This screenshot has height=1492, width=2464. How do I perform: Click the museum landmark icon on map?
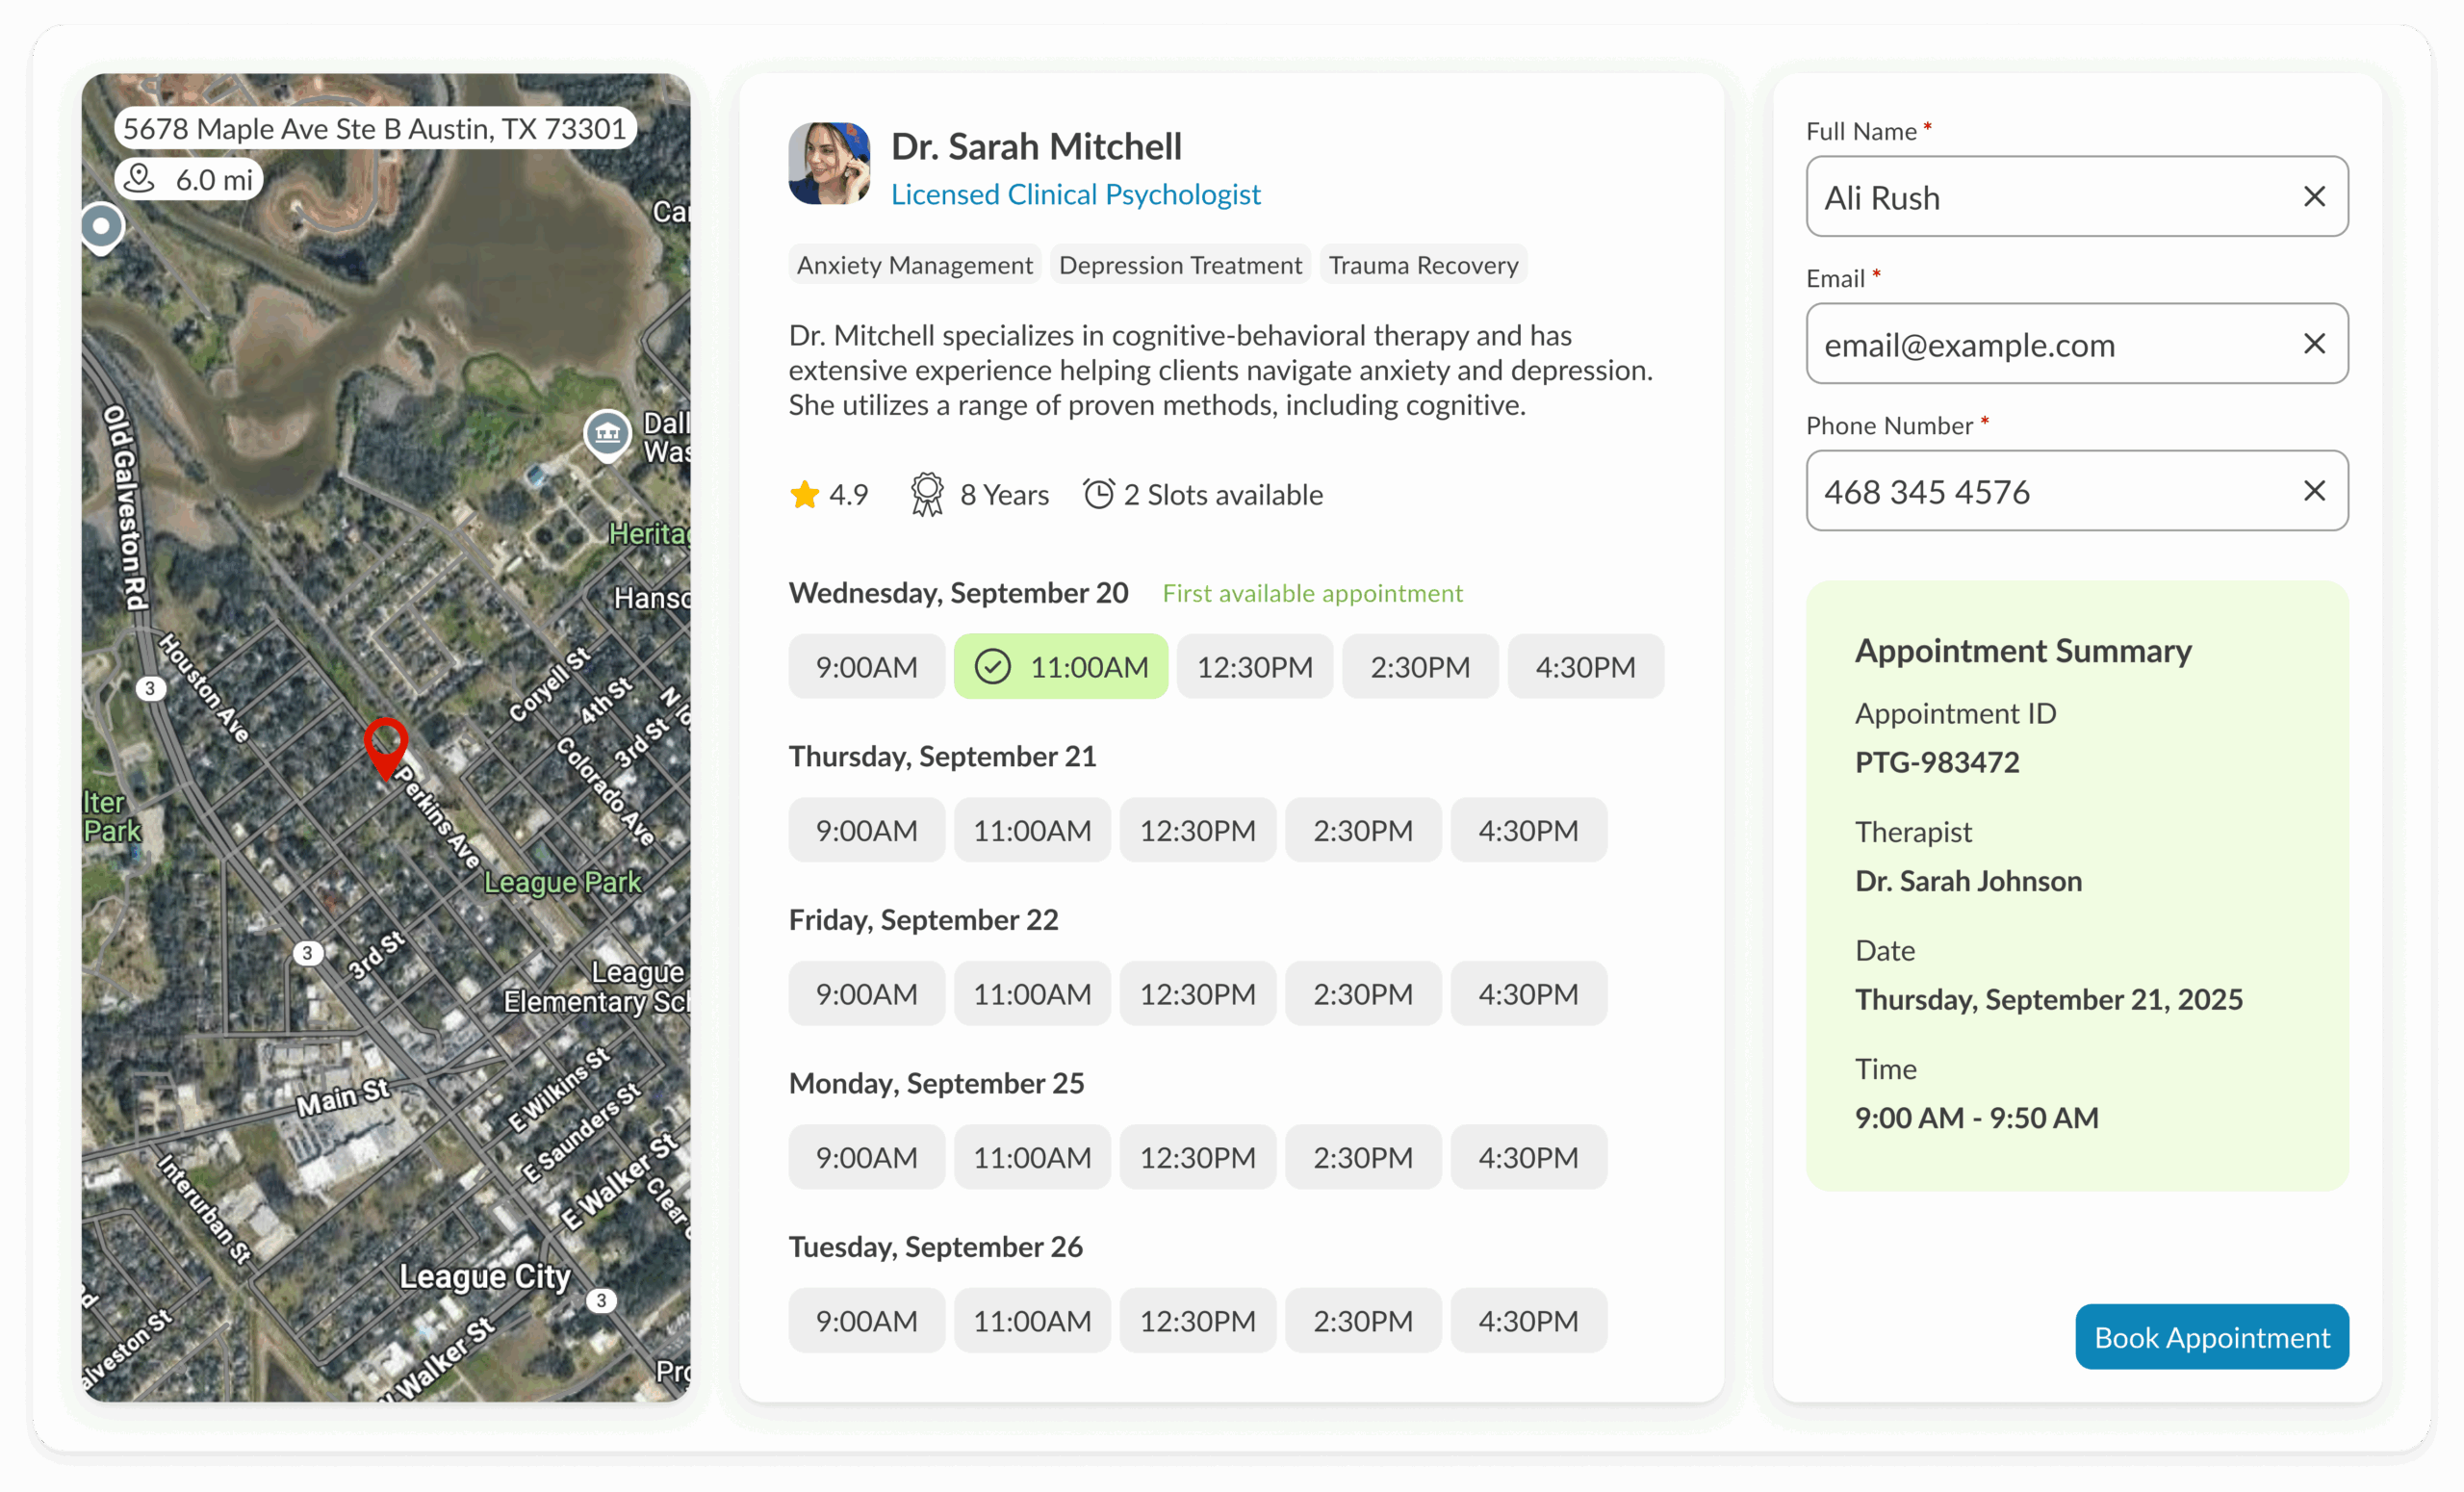pos(607,435)
